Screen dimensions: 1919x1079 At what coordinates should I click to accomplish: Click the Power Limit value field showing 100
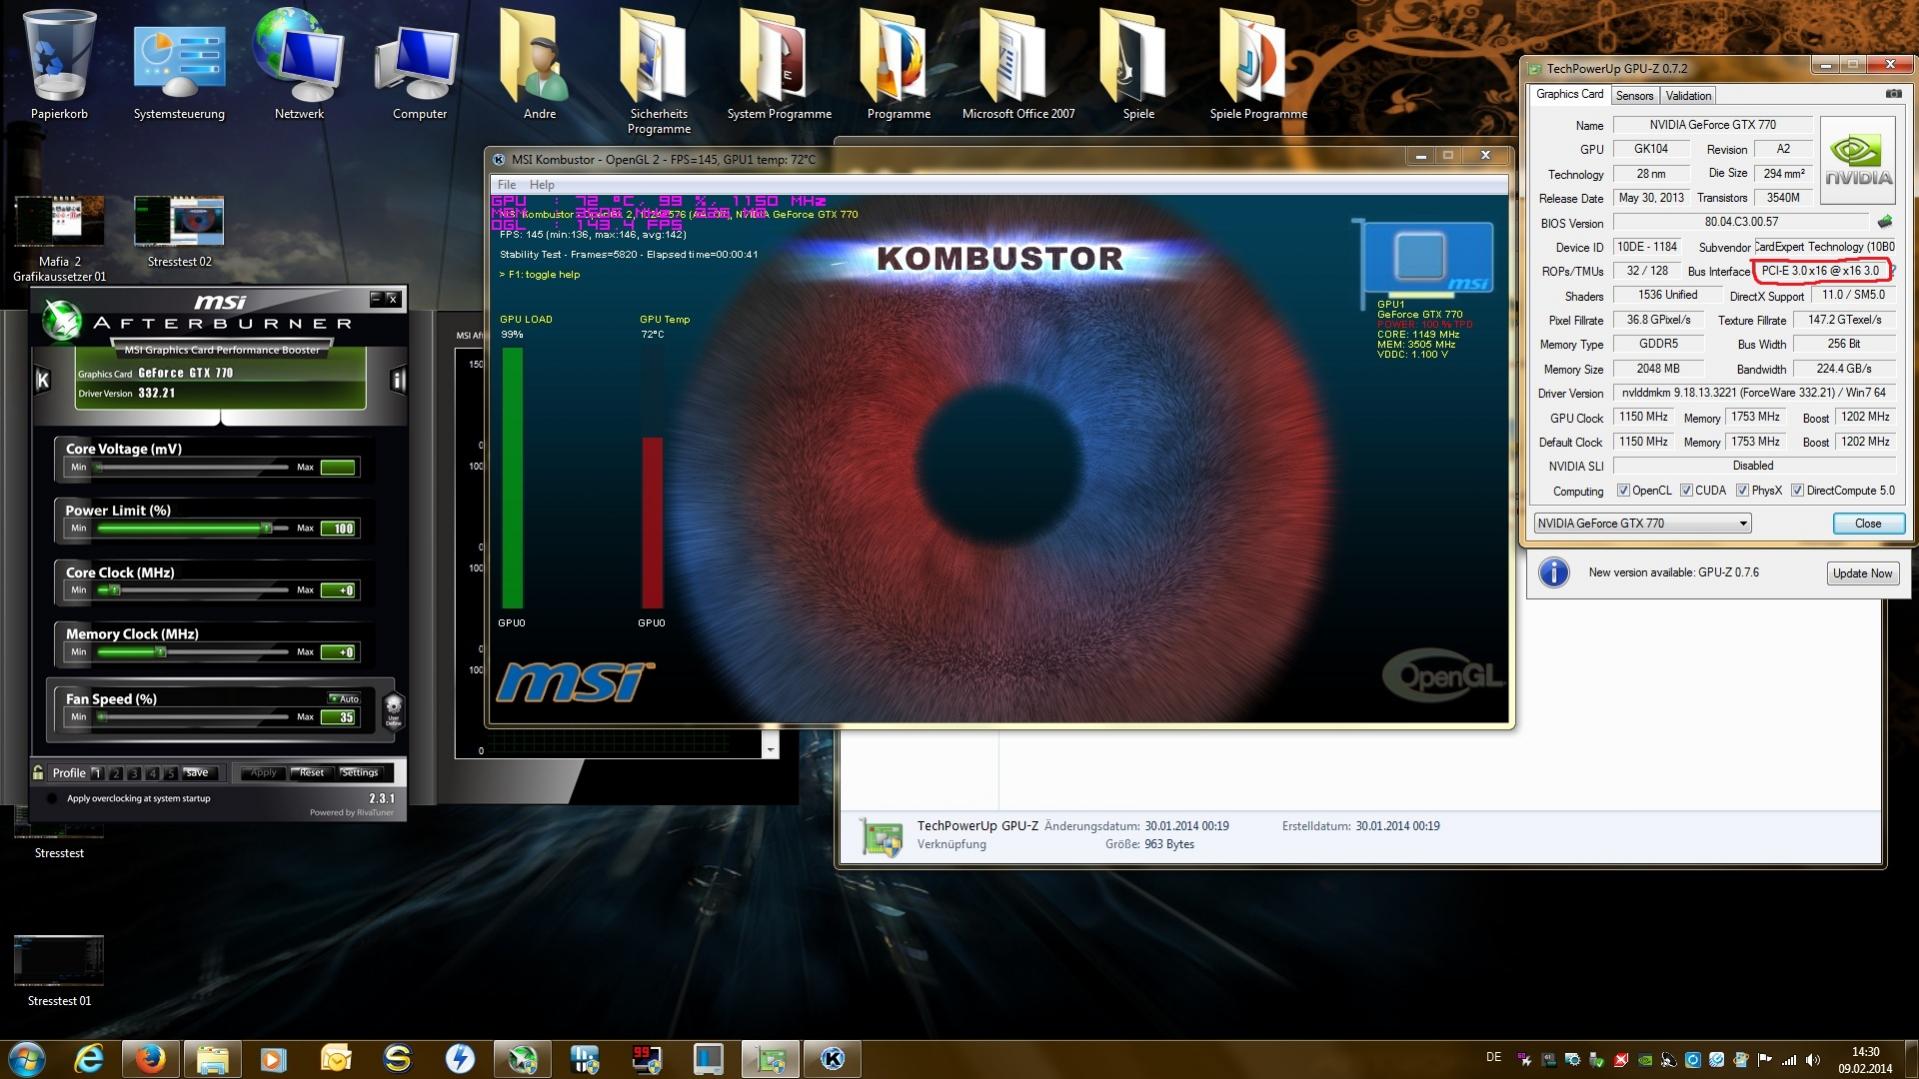coord(339,528)
